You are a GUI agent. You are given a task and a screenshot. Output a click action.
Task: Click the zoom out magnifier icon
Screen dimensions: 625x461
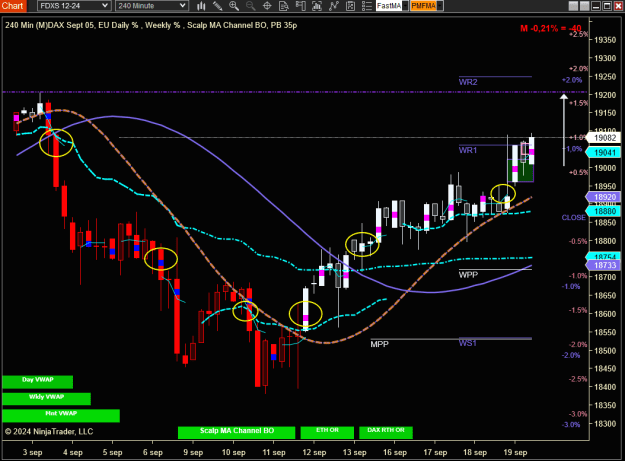coord(250,6)
